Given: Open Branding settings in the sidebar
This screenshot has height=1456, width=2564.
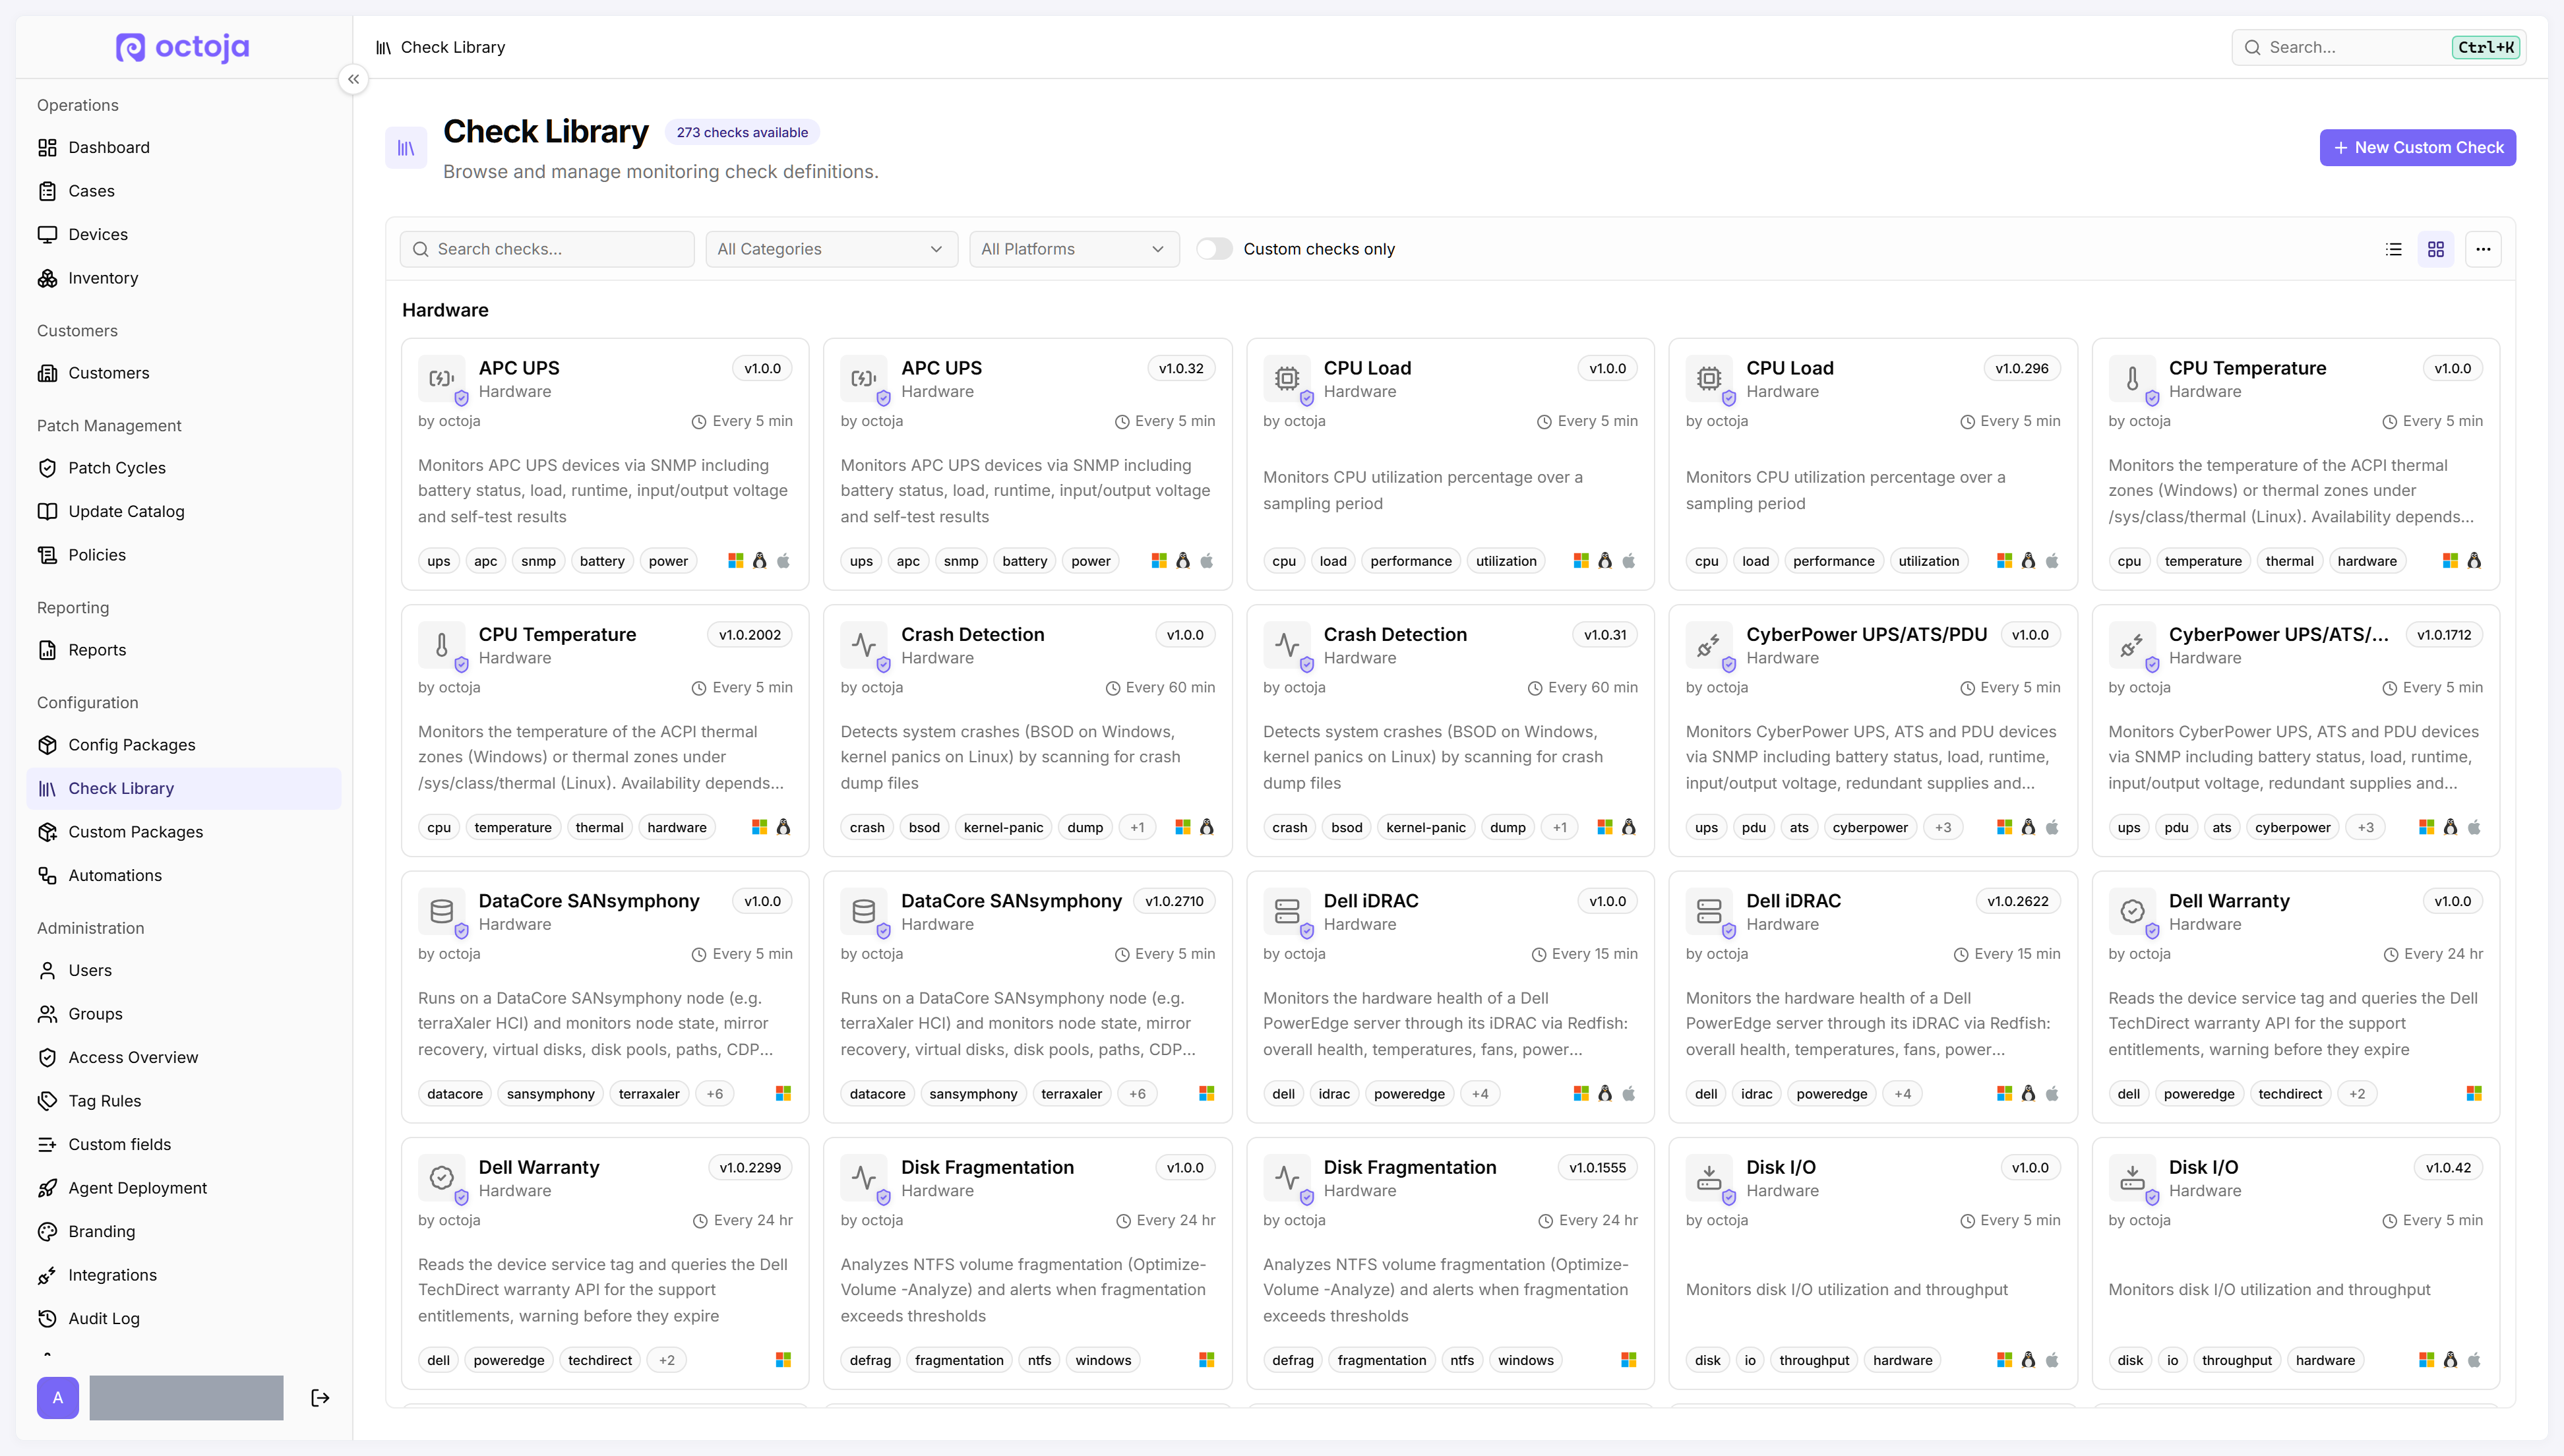Looking at the screenshot, I should [x=184, y=1231].
